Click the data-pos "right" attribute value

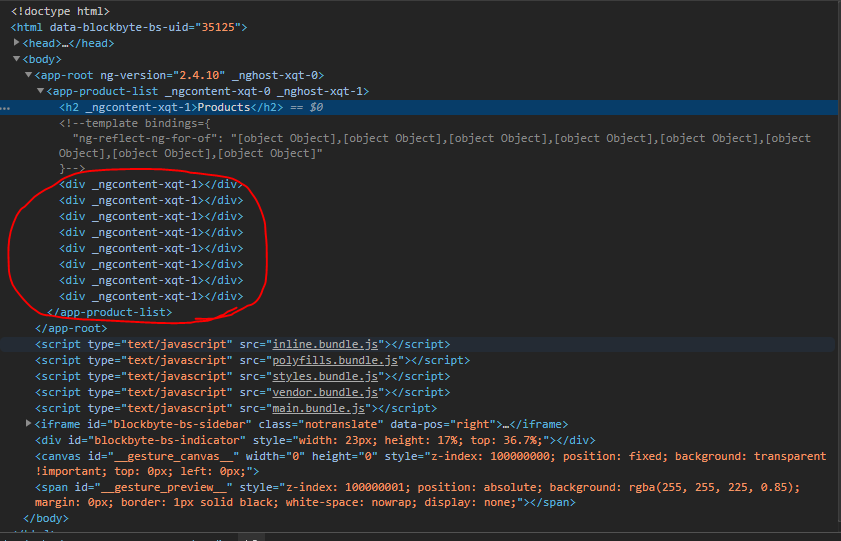click(473, 424)
